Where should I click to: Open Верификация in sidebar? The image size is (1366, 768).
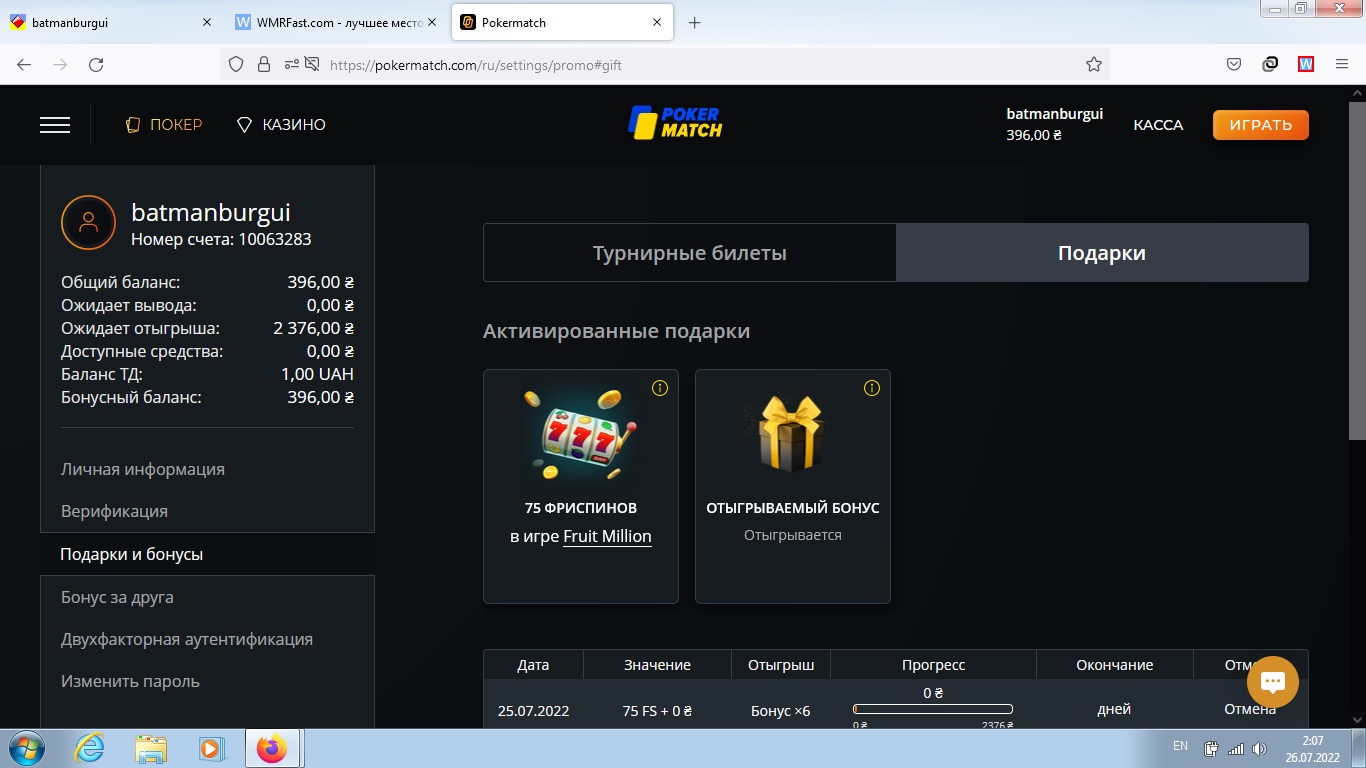point(114,511)
